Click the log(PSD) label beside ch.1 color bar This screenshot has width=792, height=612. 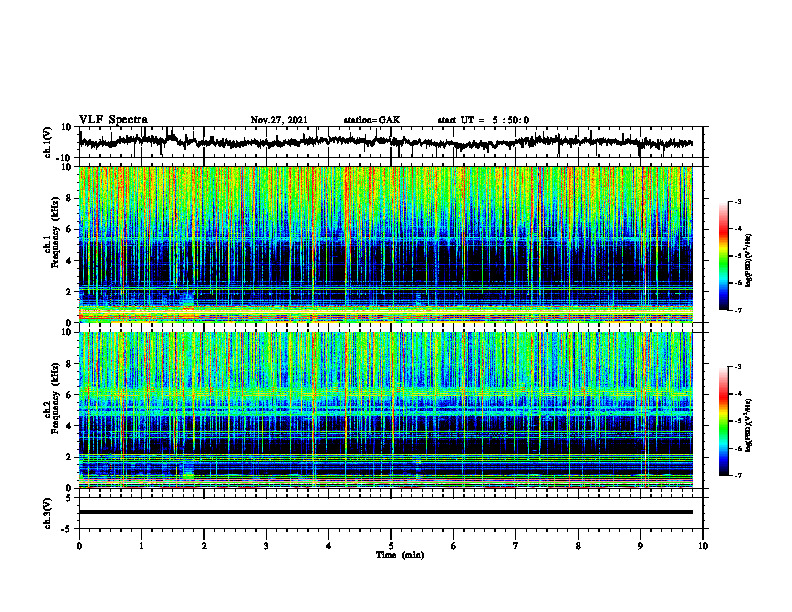(749, 259)
